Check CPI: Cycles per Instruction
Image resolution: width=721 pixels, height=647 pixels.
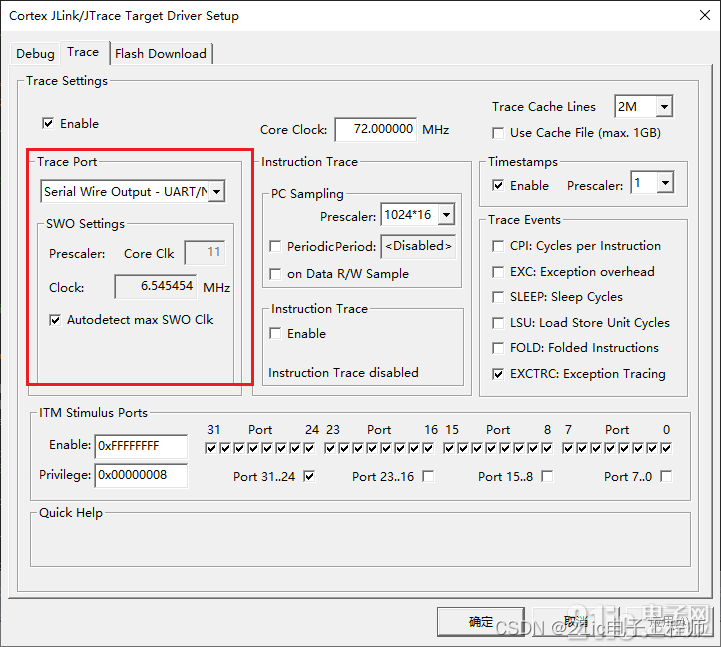(x=498, y=246)
